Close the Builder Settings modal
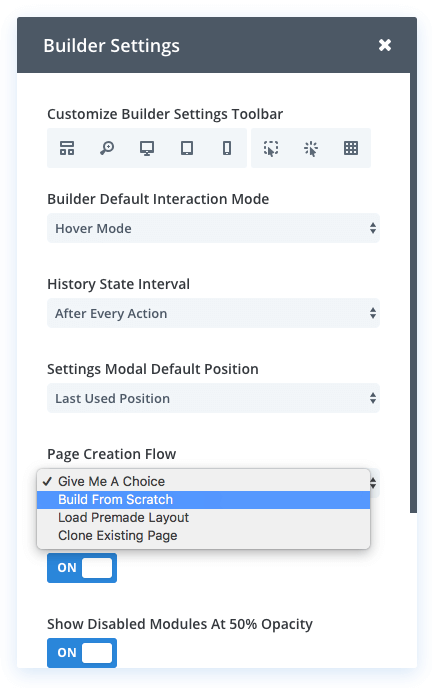 (385, 45)
